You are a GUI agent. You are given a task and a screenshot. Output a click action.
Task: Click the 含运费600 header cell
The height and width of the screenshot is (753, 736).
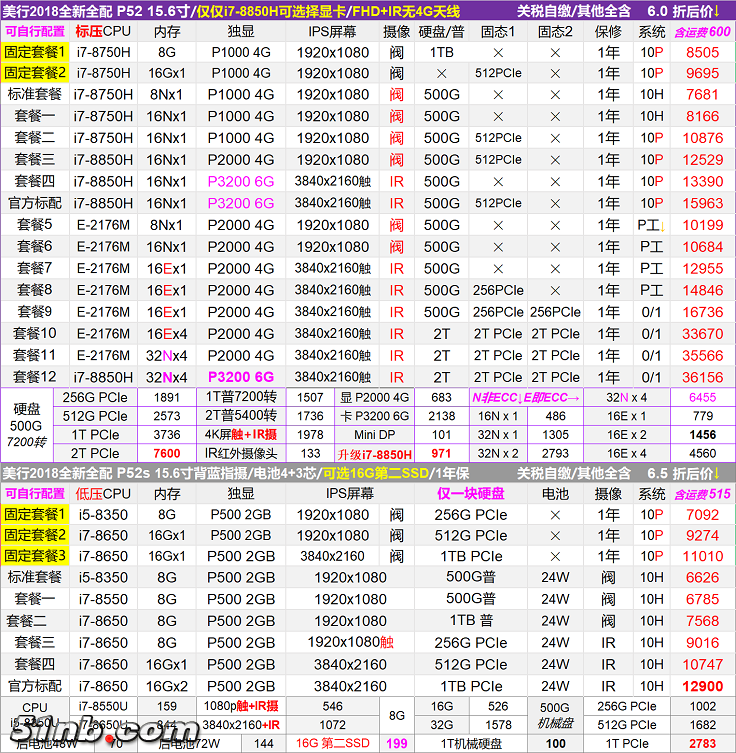pyautogui.click(x=702, y=32)
